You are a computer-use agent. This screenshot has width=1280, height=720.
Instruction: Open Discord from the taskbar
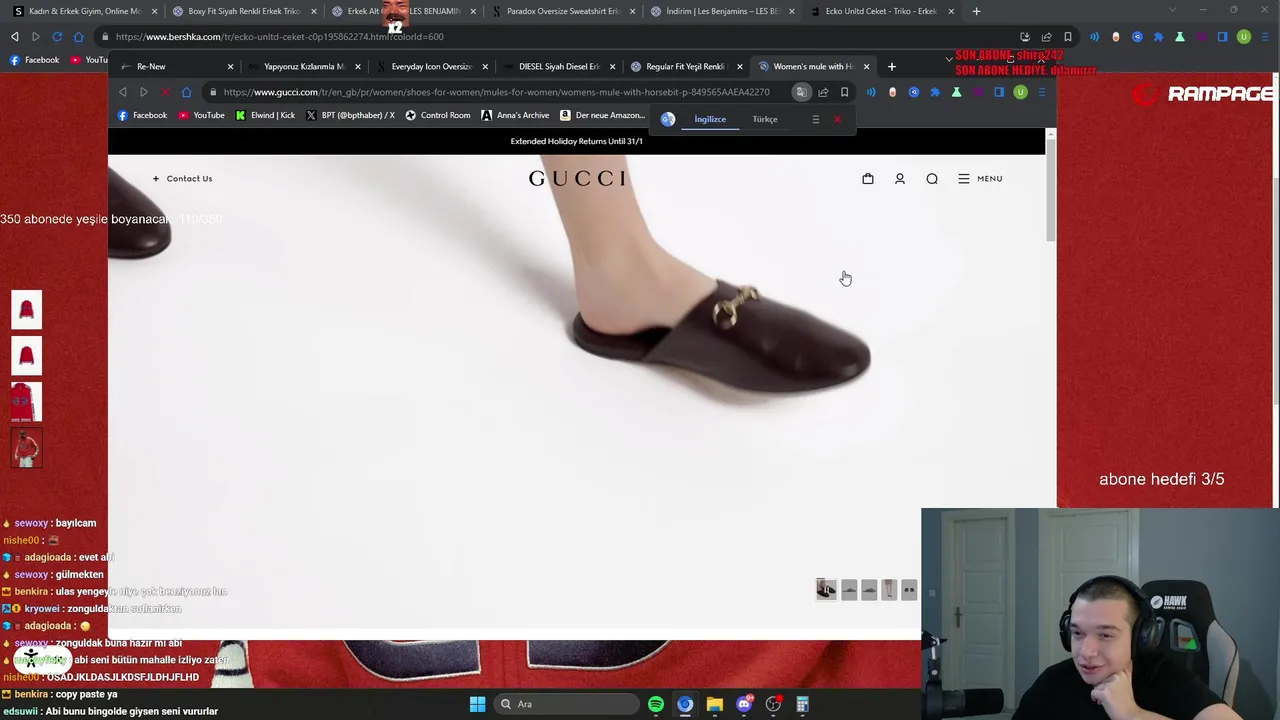(744, 704)
